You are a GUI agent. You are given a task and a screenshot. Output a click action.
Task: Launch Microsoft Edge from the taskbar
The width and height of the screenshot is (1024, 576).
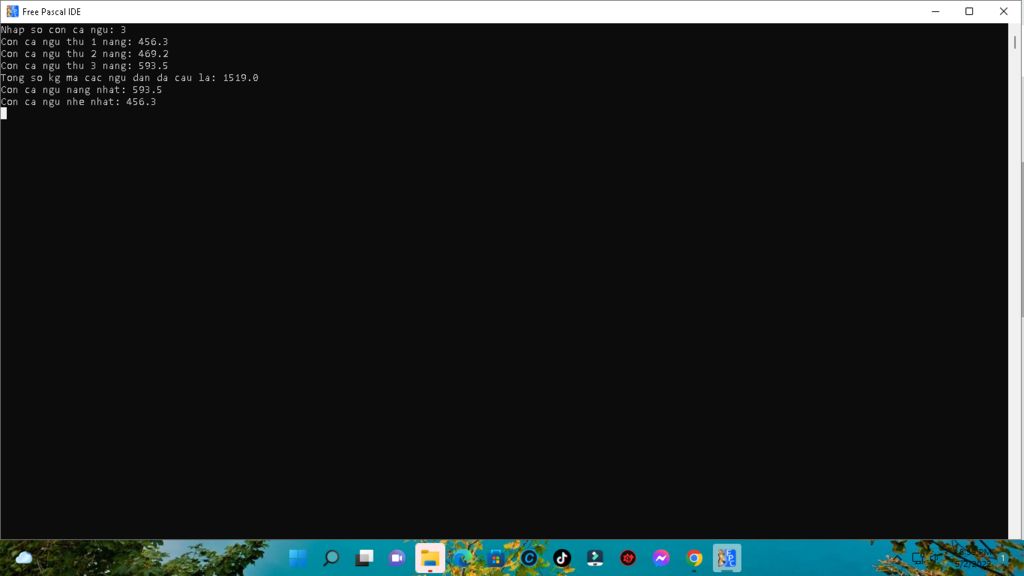coord(463,558)
